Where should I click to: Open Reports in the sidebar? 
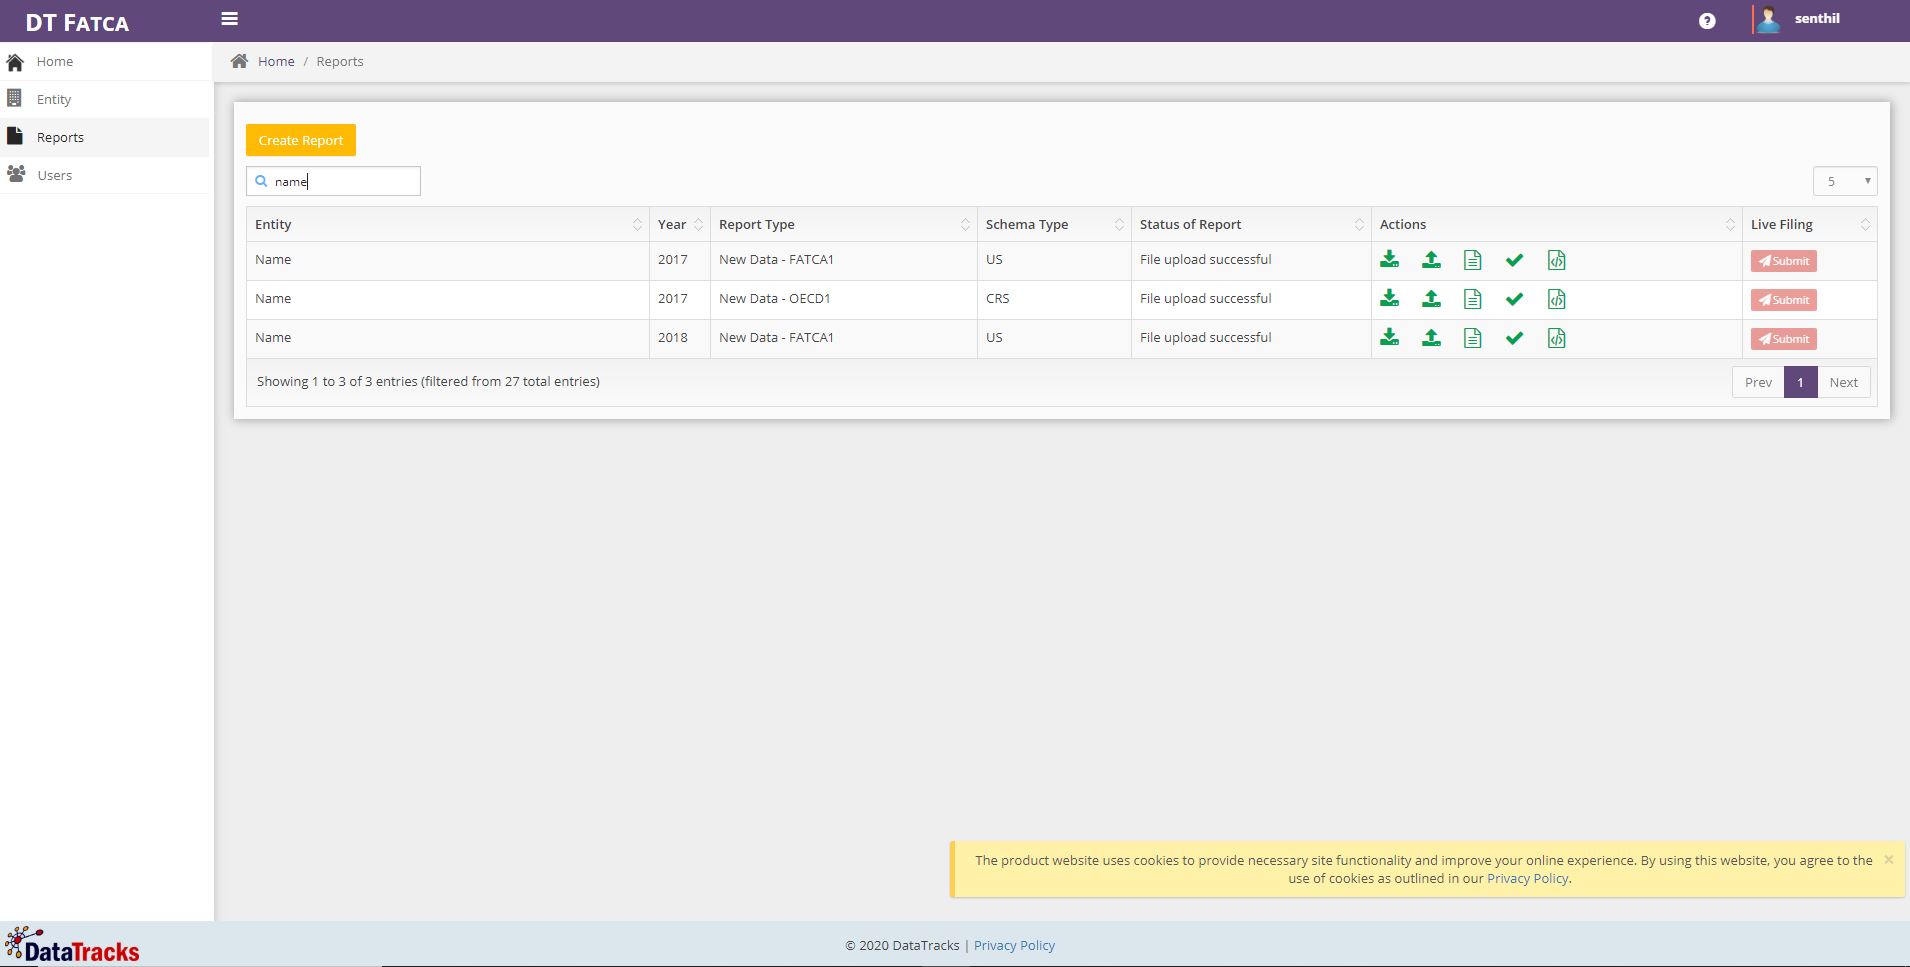pyautogui.click(x=105, y=137)
